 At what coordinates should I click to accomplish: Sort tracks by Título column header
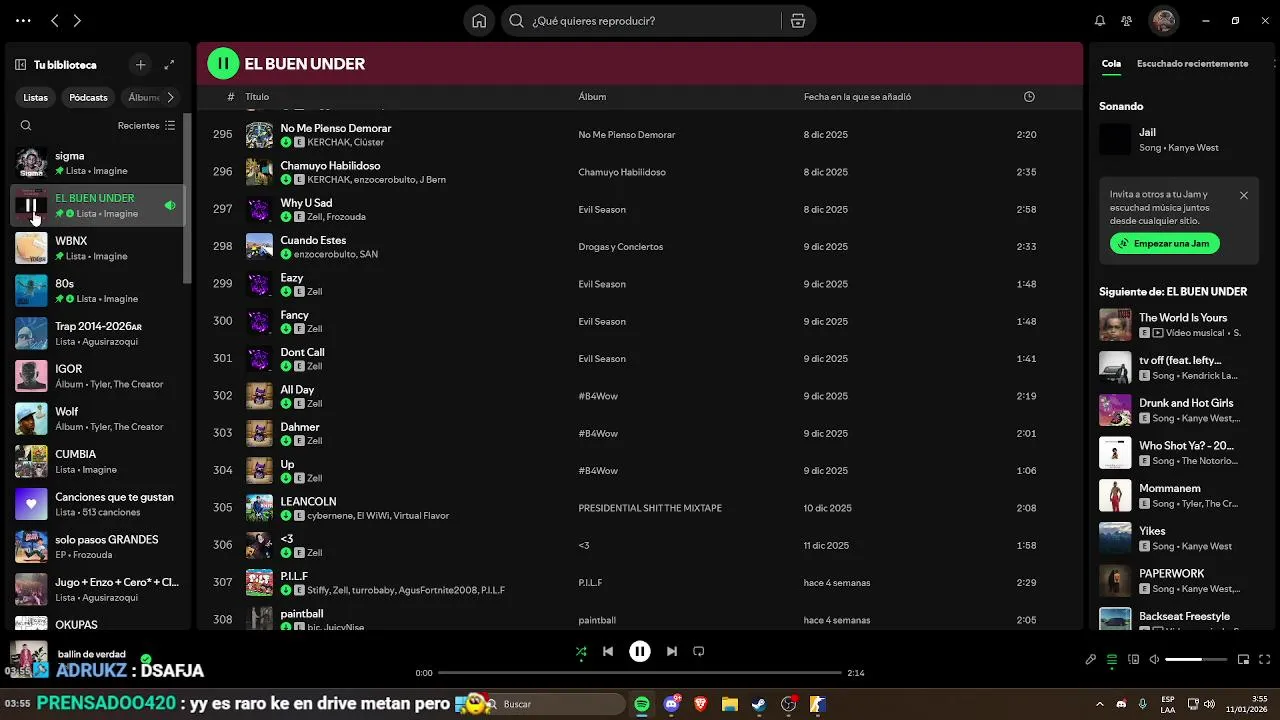click(257, 97)
